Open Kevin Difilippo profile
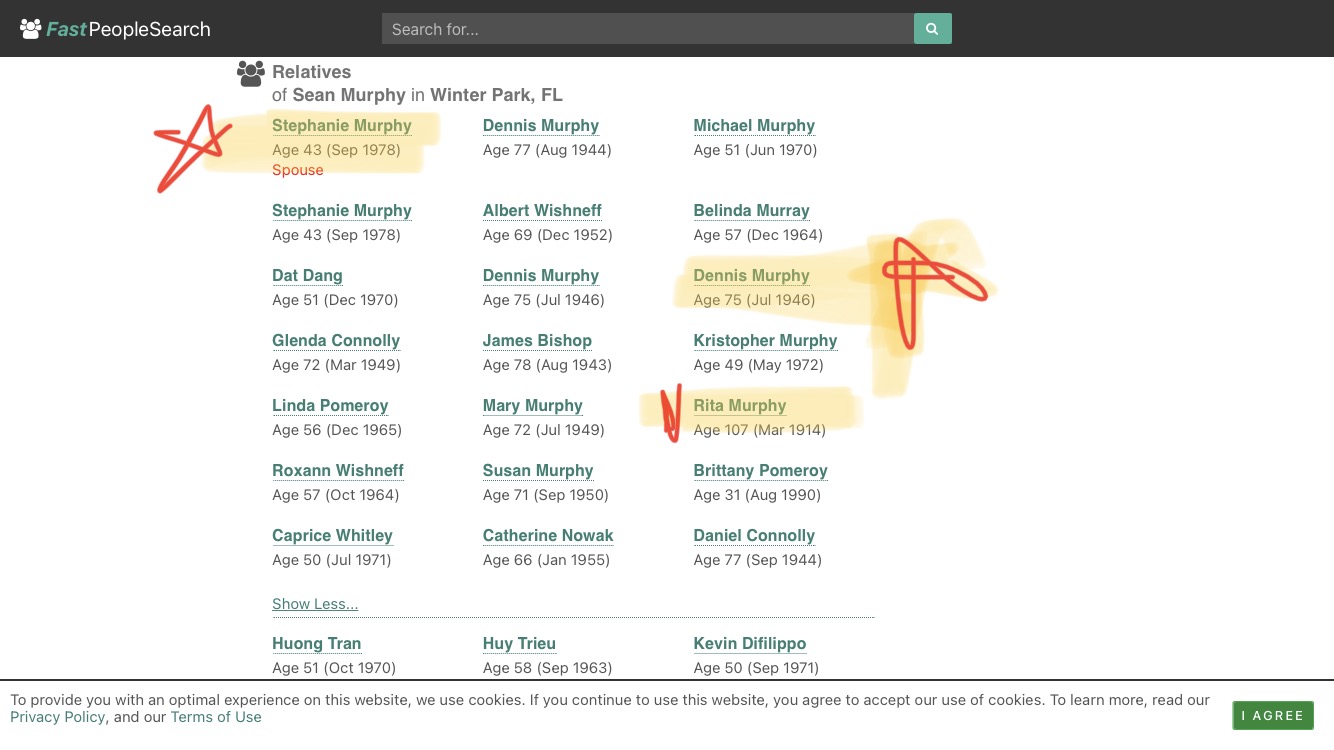The image size is (1334, 750). pyautogui.click(x=750, y=643)
